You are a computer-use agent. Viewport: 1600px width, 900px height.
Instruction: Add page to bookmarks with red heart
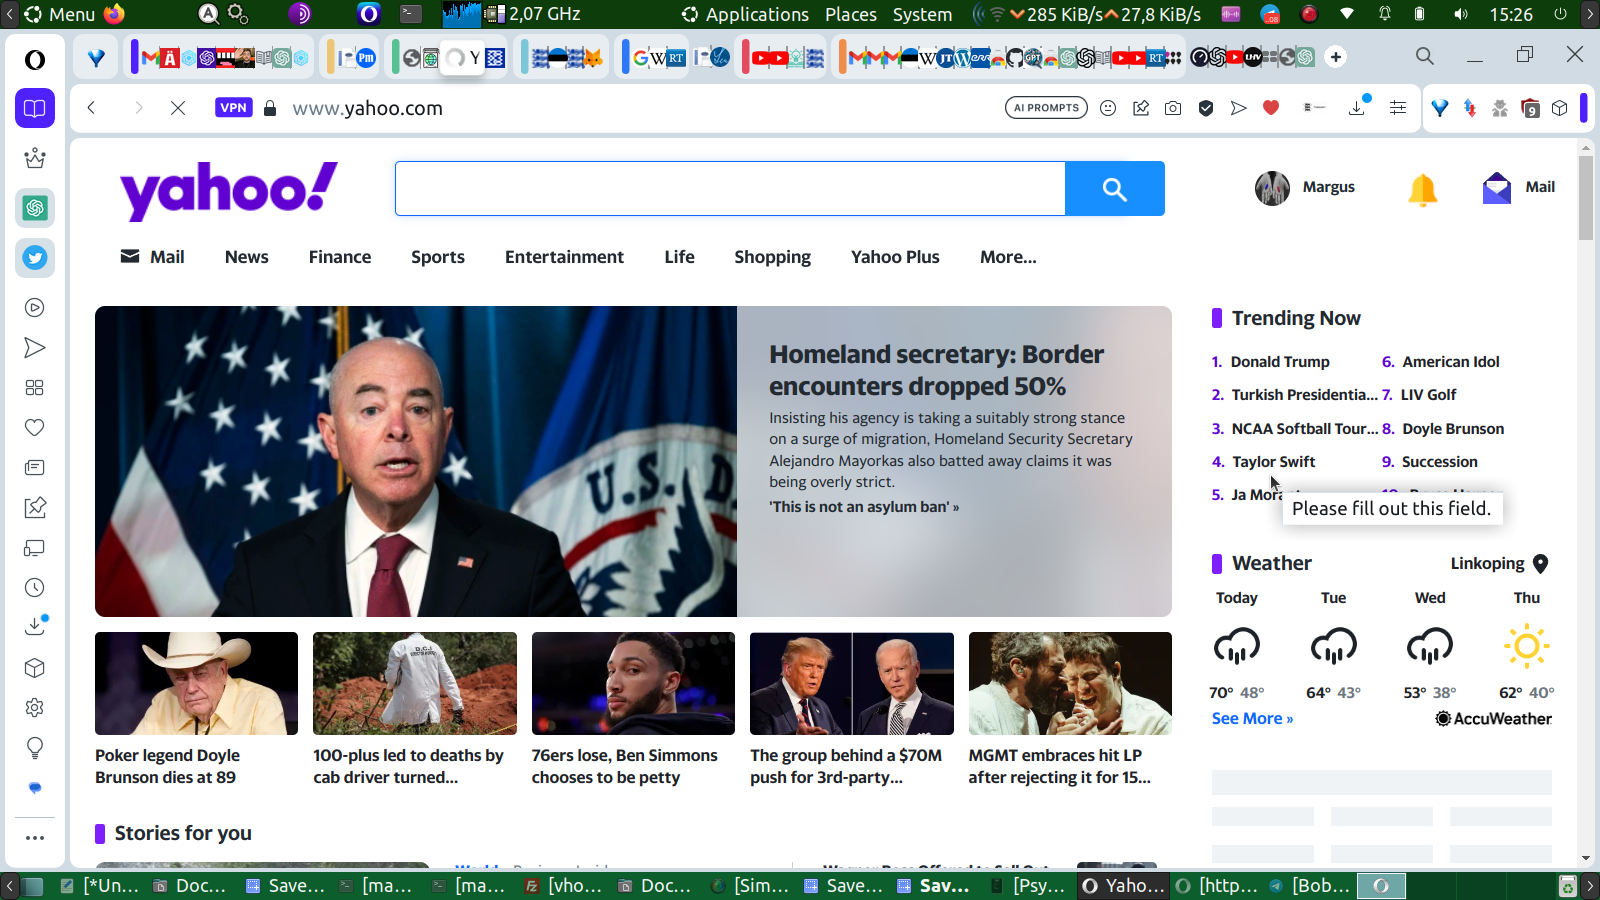tap(1271, 108)
